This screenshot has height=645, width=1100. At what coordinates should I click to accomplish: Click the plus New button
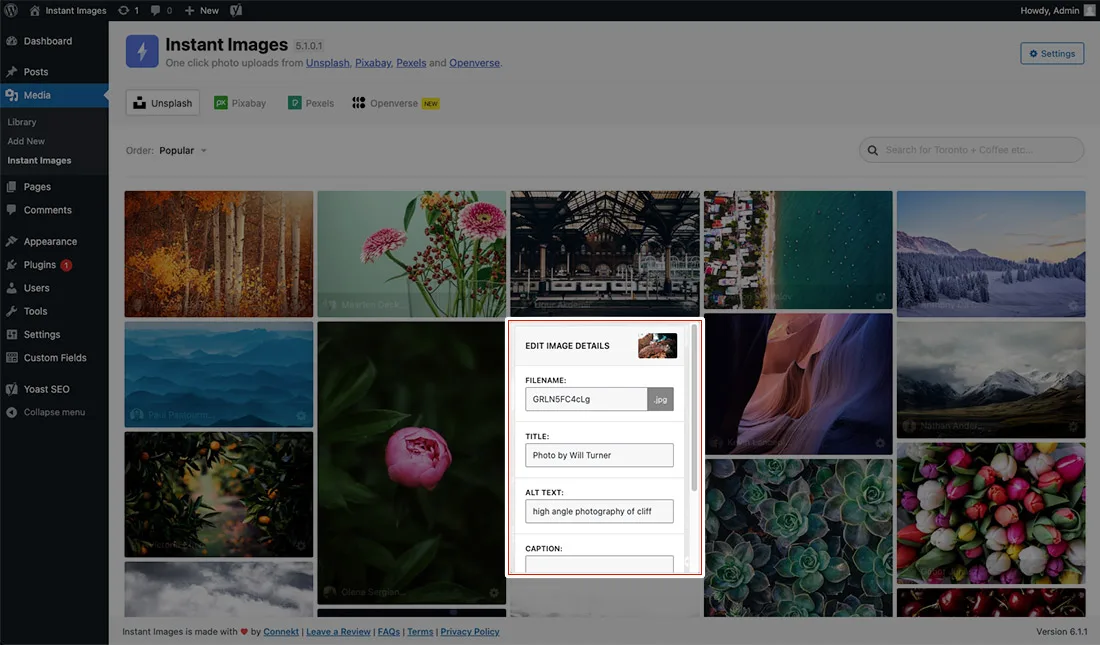[201, 11]
